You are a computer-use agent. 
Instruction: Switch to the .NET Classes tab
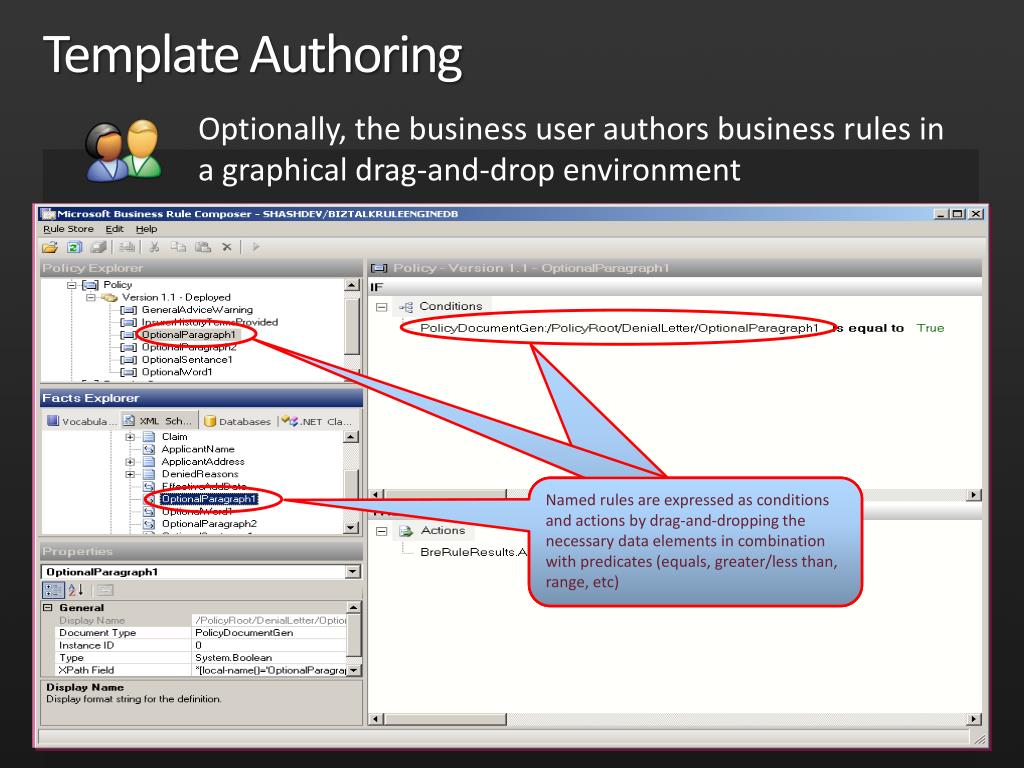(x=317, y=421)
